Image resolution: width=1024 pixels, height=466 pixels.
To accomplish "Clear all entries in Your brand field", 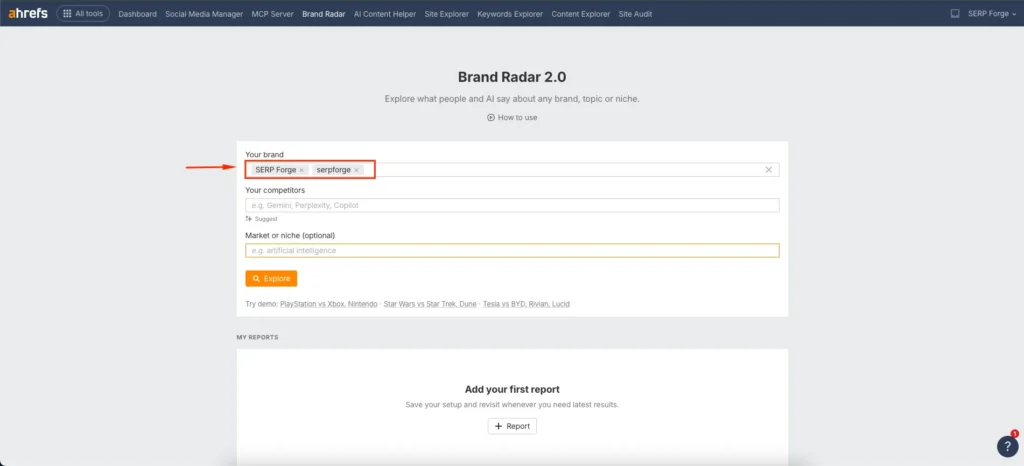I will pyautogui.click(x=768, y=170).
